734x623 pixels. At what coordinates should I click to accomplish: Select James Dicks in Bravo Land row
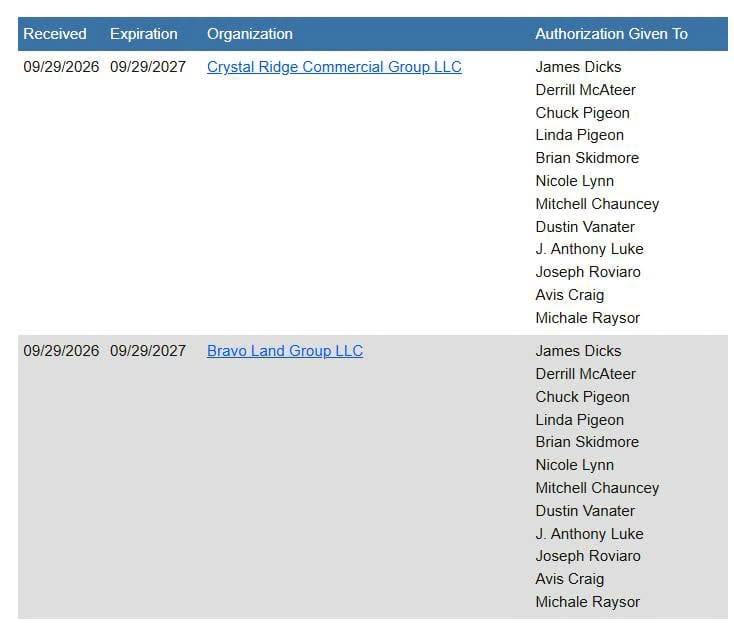[x=578, y=351]
